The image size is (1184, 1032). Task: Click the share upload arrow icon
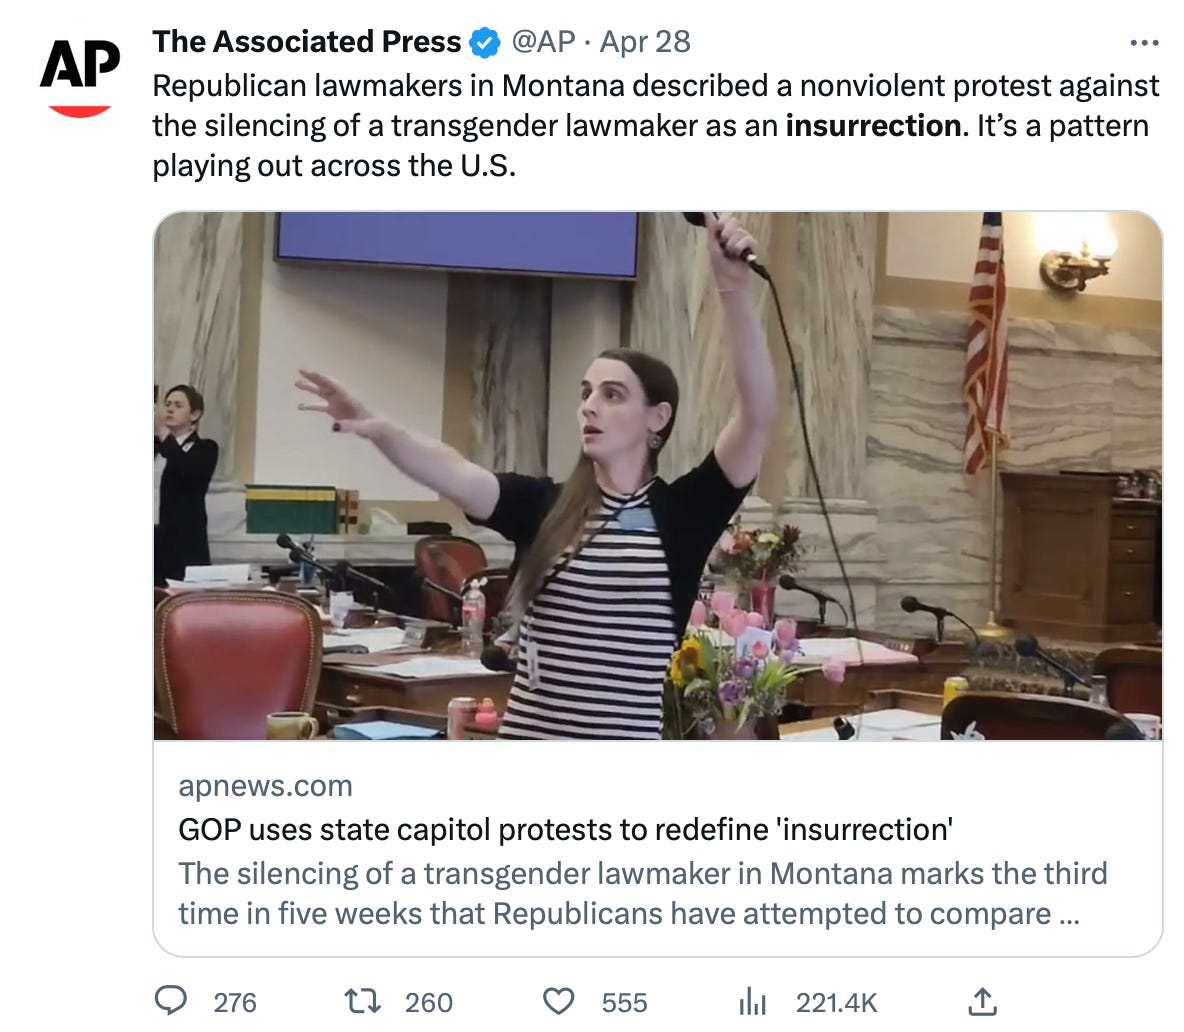[x=983, y=1000]
